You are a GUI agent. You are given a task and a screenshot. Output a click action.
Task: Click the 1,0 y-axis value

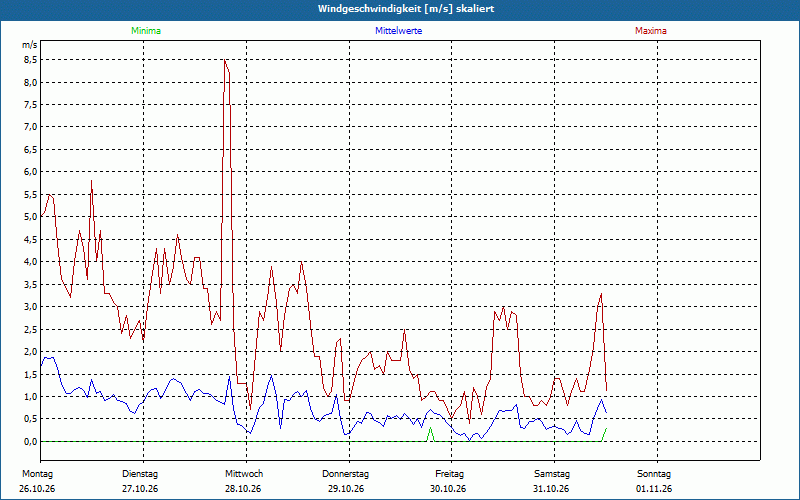point(31,396)
